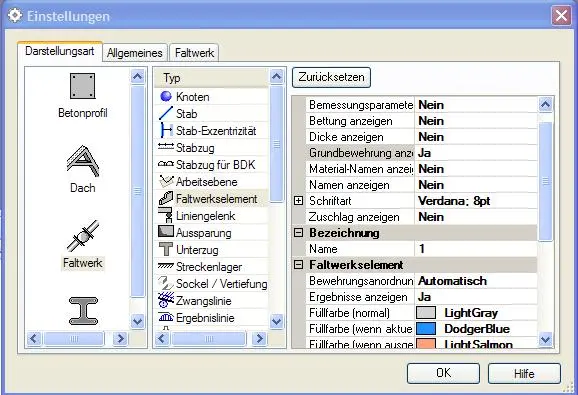Click right arrow of category list horizontal scrollbar
Viewport: 578px width, 395px height.
[120, 338]
